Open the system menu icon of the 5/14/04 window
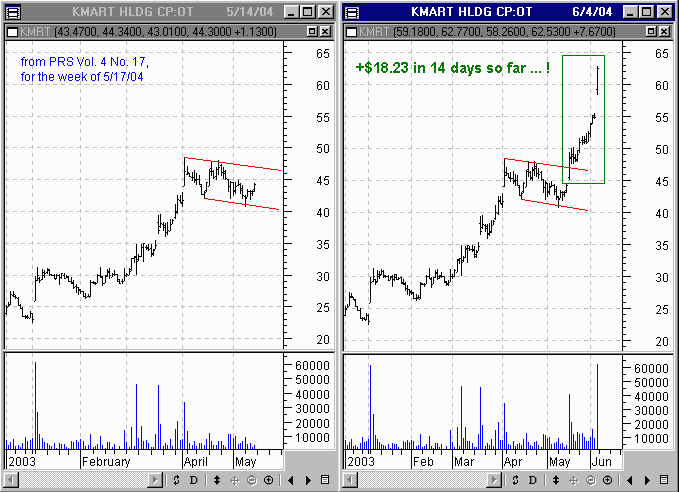This screenshot has width=679, height=492. point(13,13)
